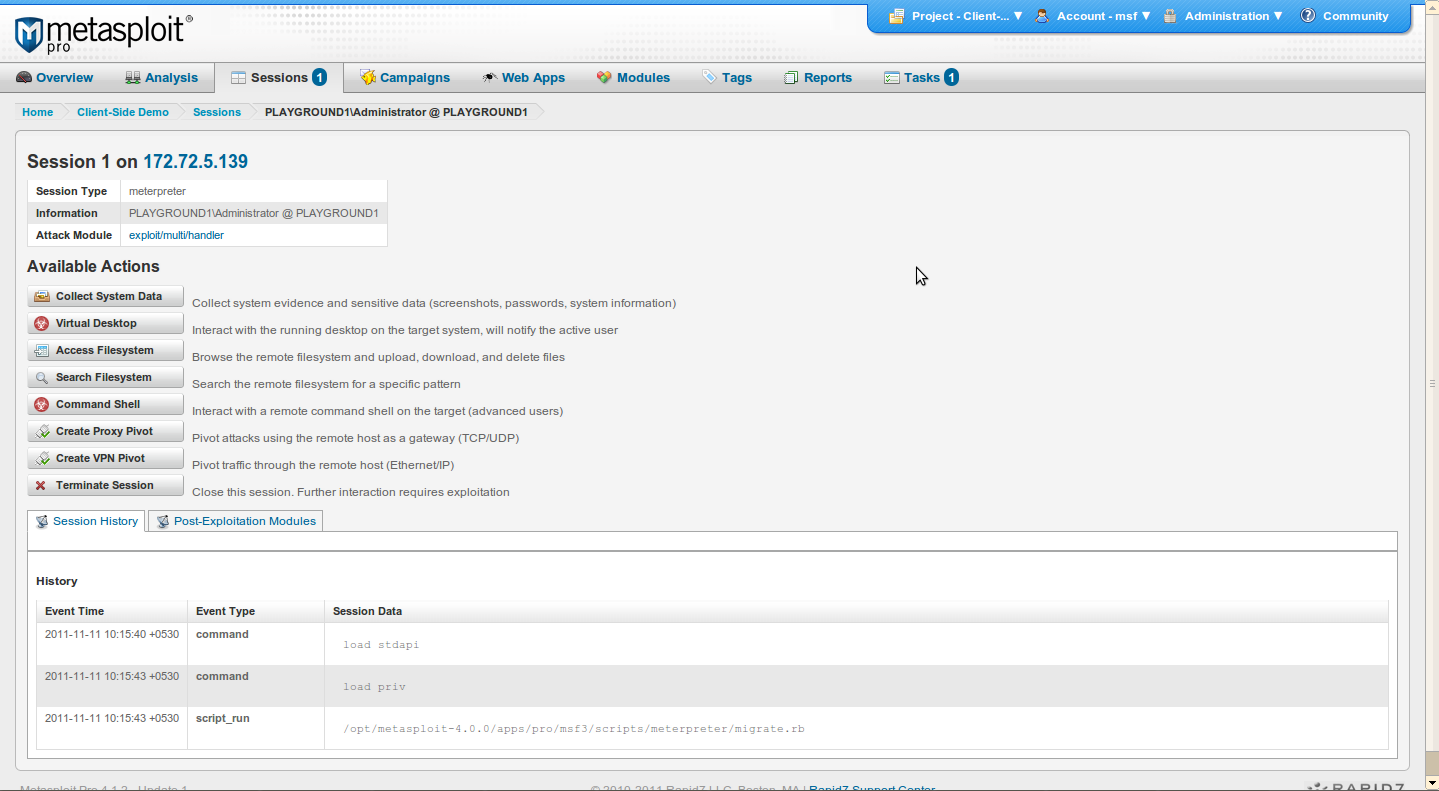Screen dimensions: 1439x791
Task: Select the Session History tab
Action: tap(87, 522)
